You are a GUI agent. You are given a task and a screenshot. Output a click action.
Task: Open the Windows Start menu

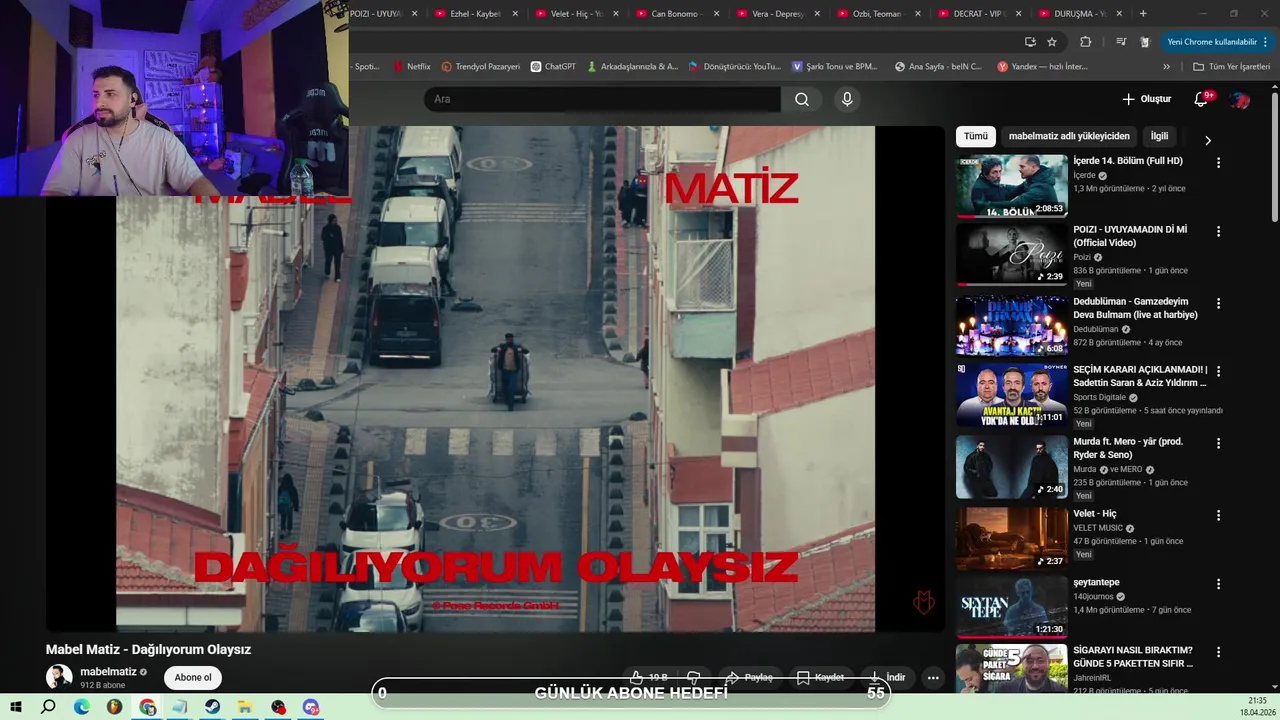pos(15,706)
